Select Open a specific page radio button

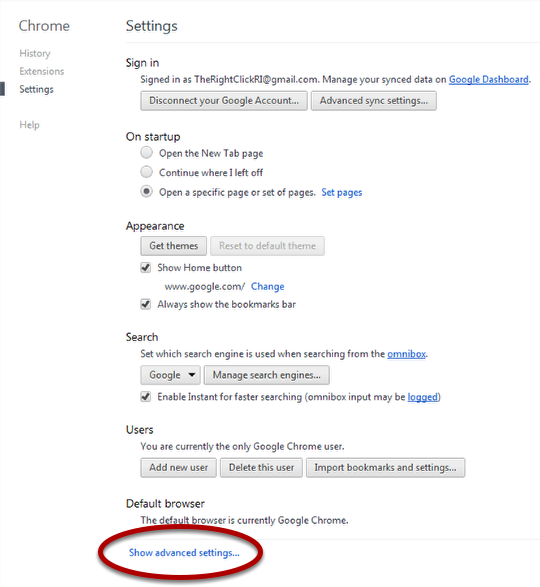[x=146, y=192]
